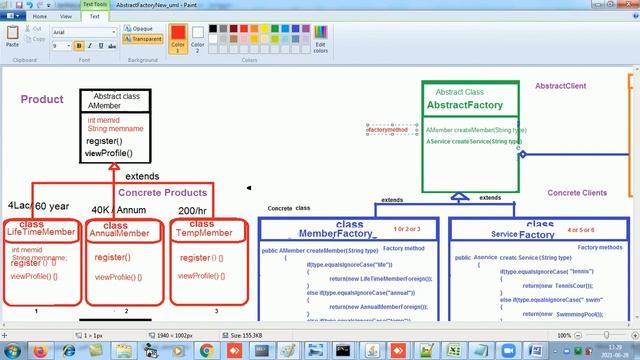The height and width of the screenshot is (360, 640).
Task: Open Windows Explorer folder in the taskbar
Action: (x=124, y=351)
